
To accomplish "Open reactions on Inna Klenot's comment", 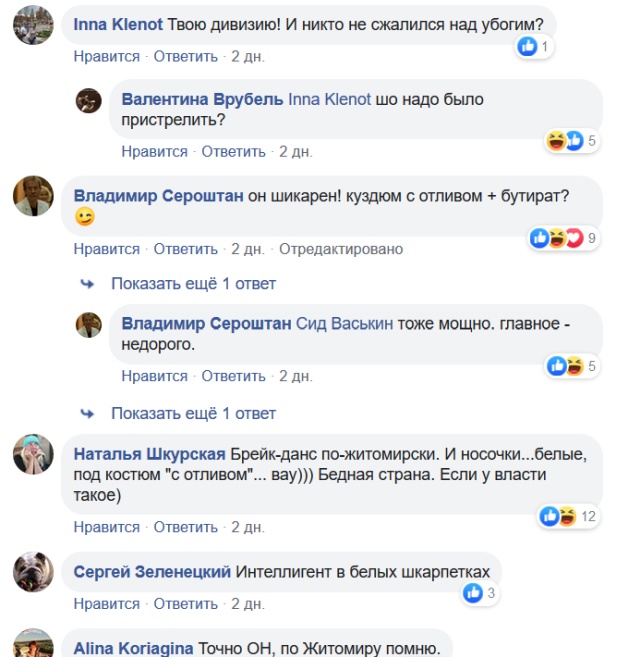I will point(533,47).
